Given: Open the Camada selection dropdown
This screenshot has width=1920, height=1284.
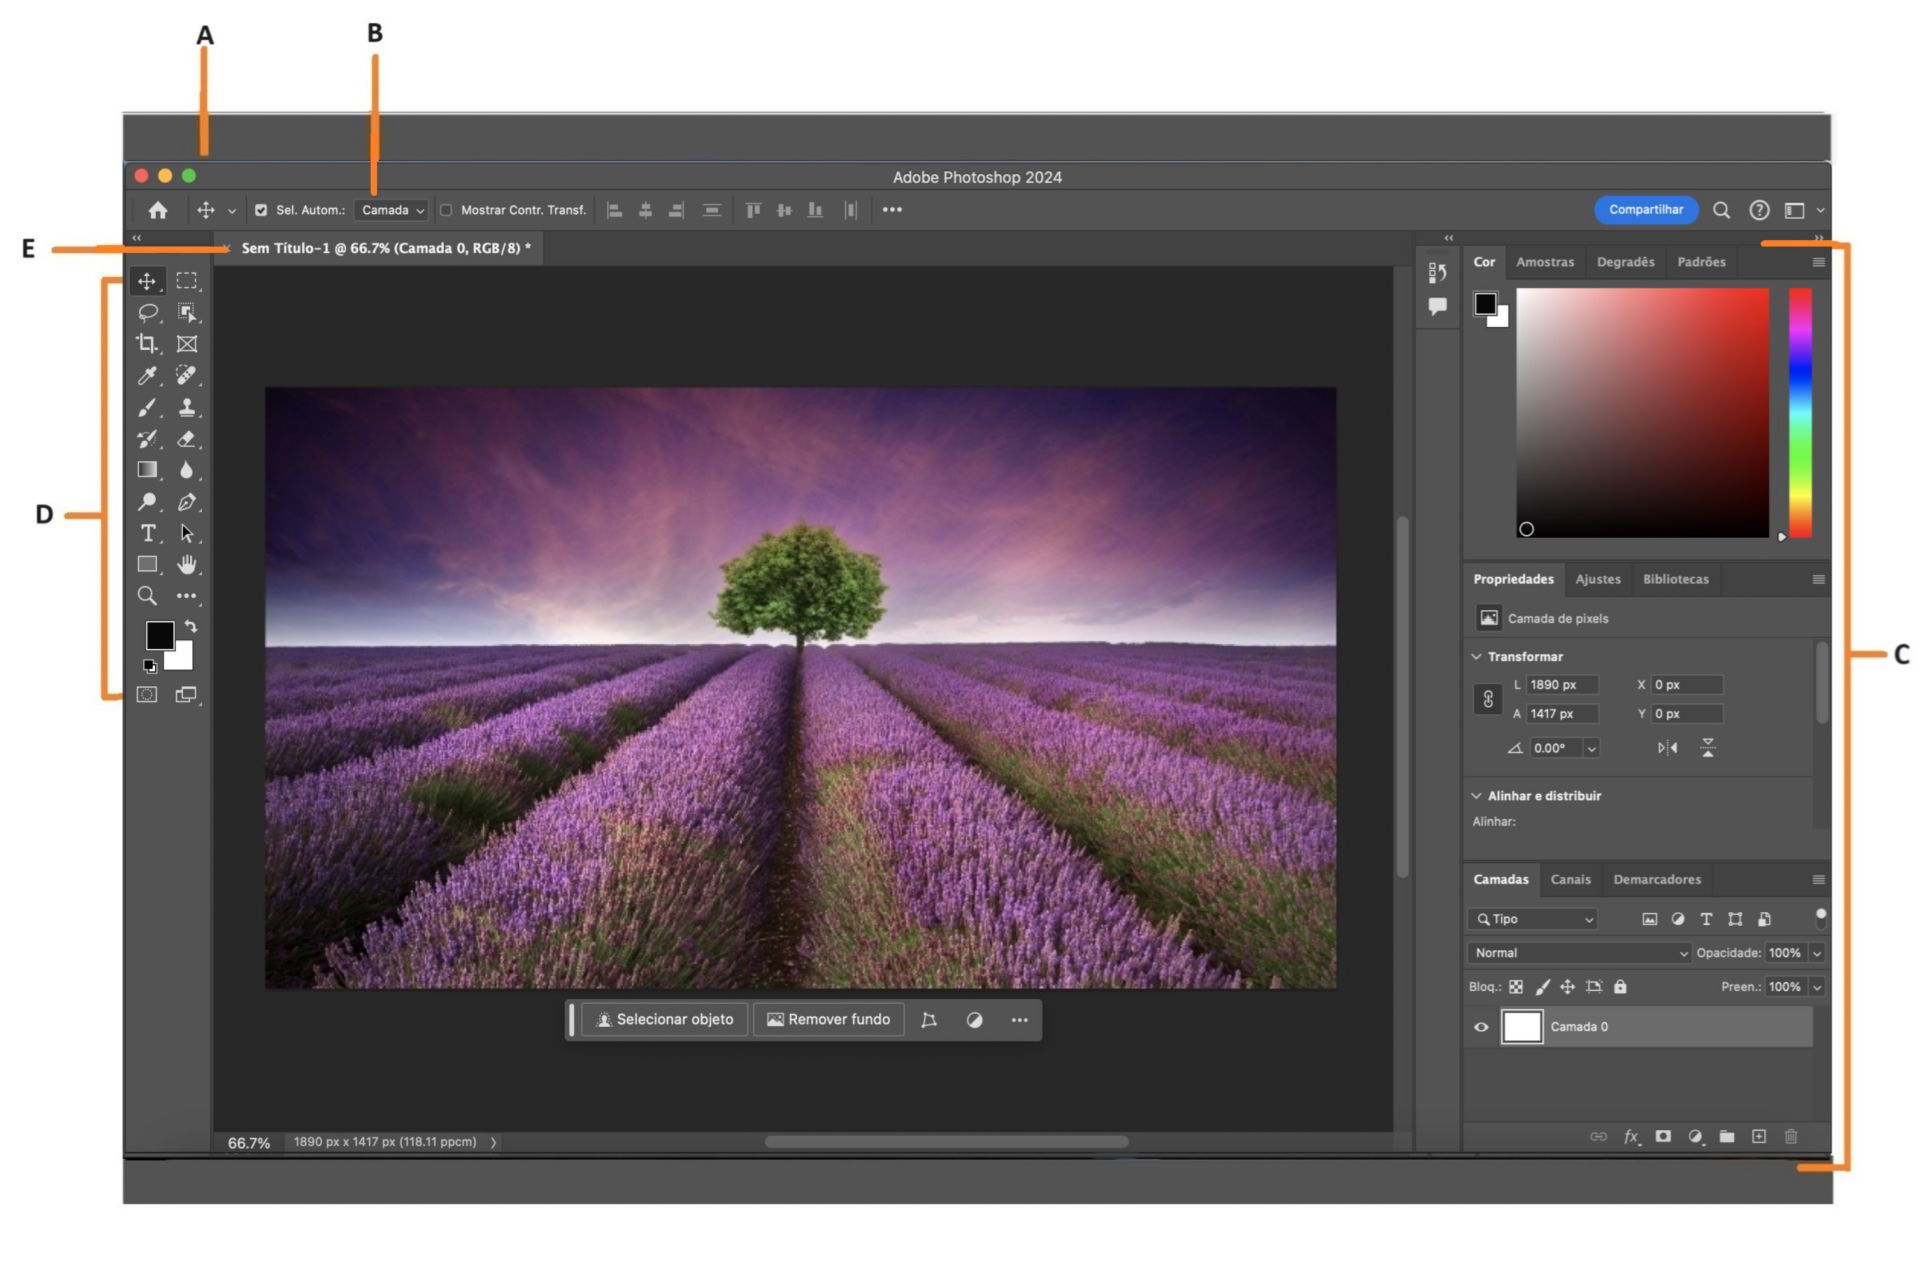Looking at the screenshot, I should point(391,209).
